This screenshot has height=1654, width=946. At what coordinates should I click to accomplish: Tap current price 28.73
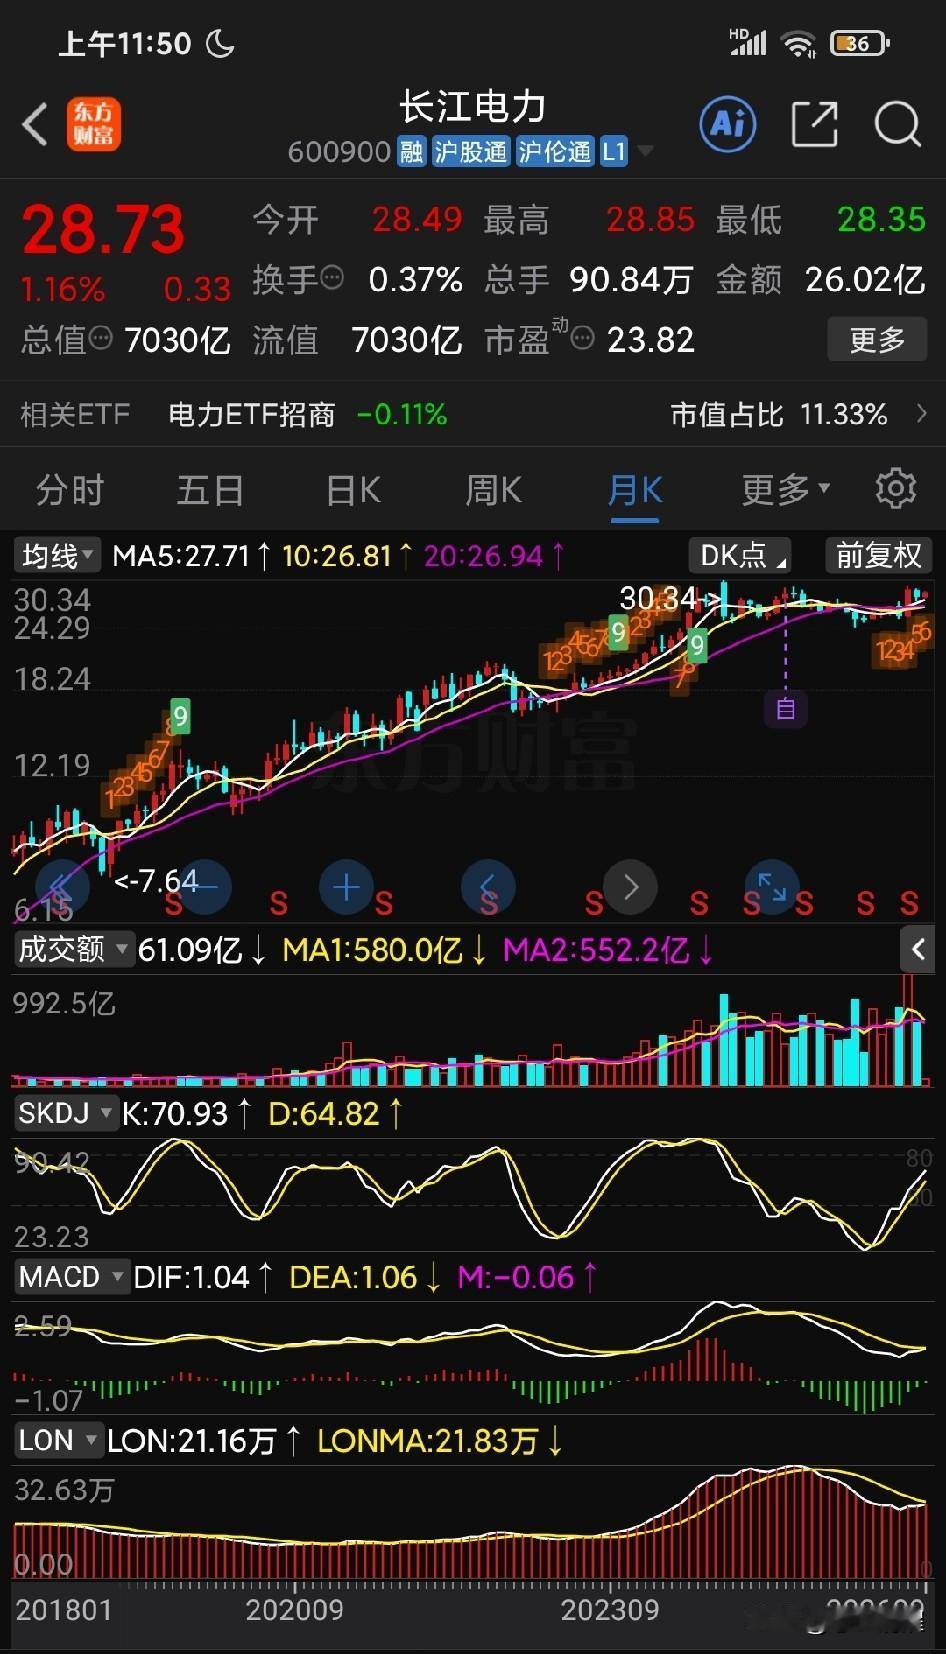[103, 229]
